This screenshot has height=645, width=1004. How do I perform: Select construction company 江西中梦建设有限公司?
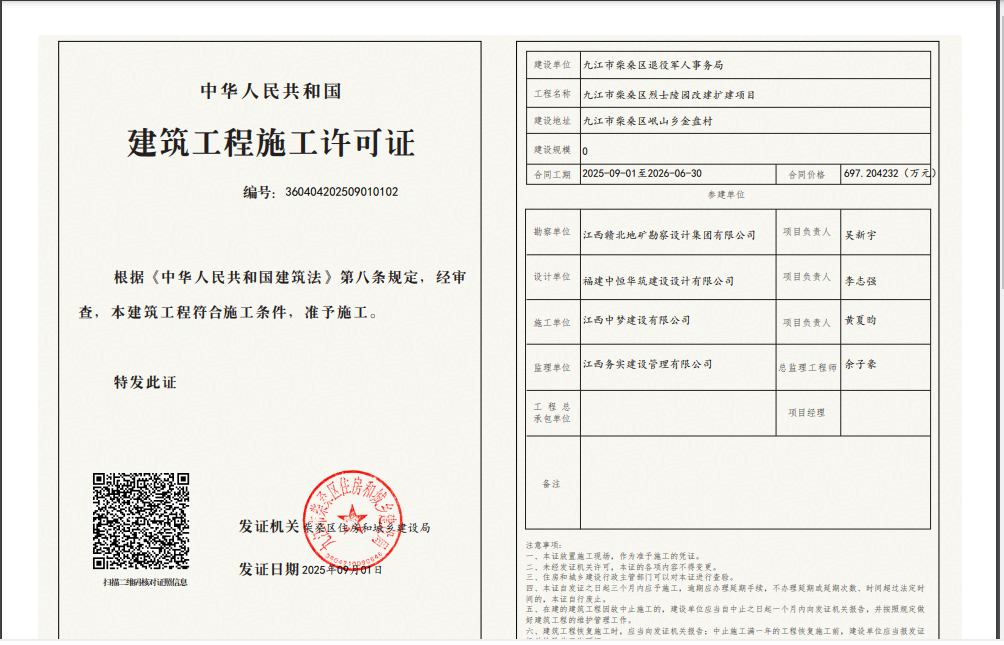point(636,321)
